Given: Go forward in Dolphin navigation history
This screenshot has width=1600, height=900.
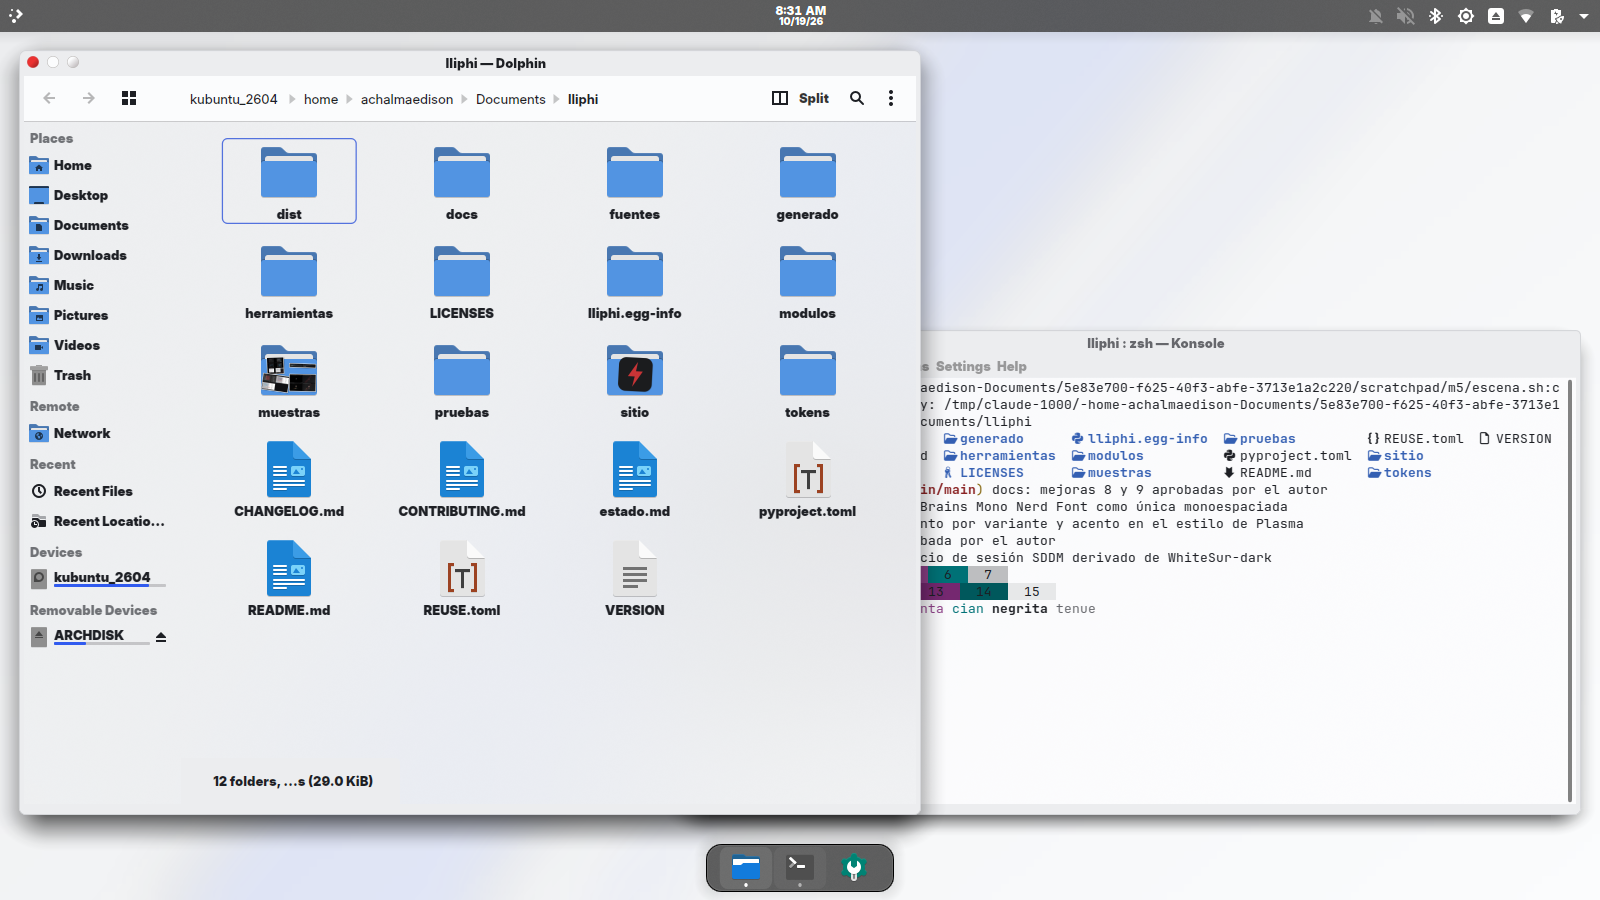Looking at the screenshot, I should (x=89, y=98).
